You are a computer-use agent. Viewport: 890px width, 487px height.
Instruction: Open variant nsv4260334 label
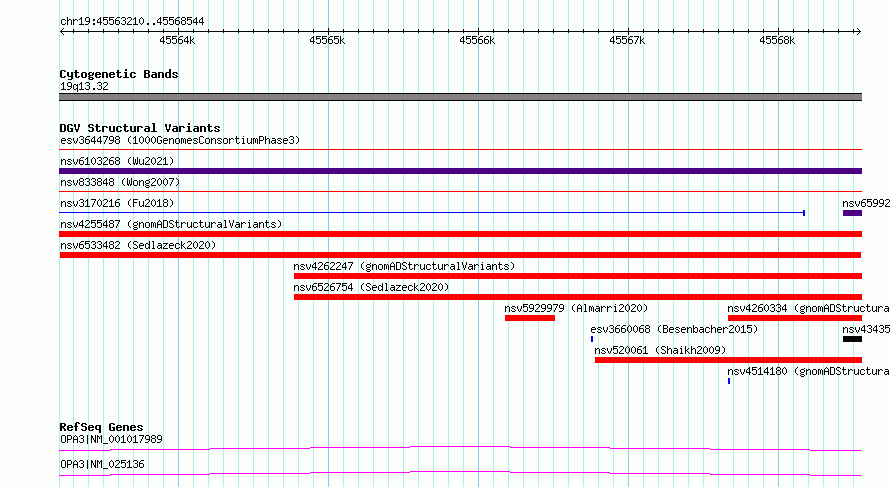point(808,308)
